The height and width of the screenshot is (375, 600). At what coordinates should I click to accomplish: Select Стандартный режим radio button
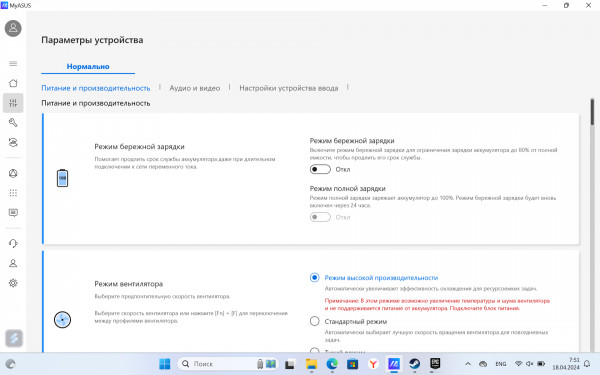pos(315,321)
